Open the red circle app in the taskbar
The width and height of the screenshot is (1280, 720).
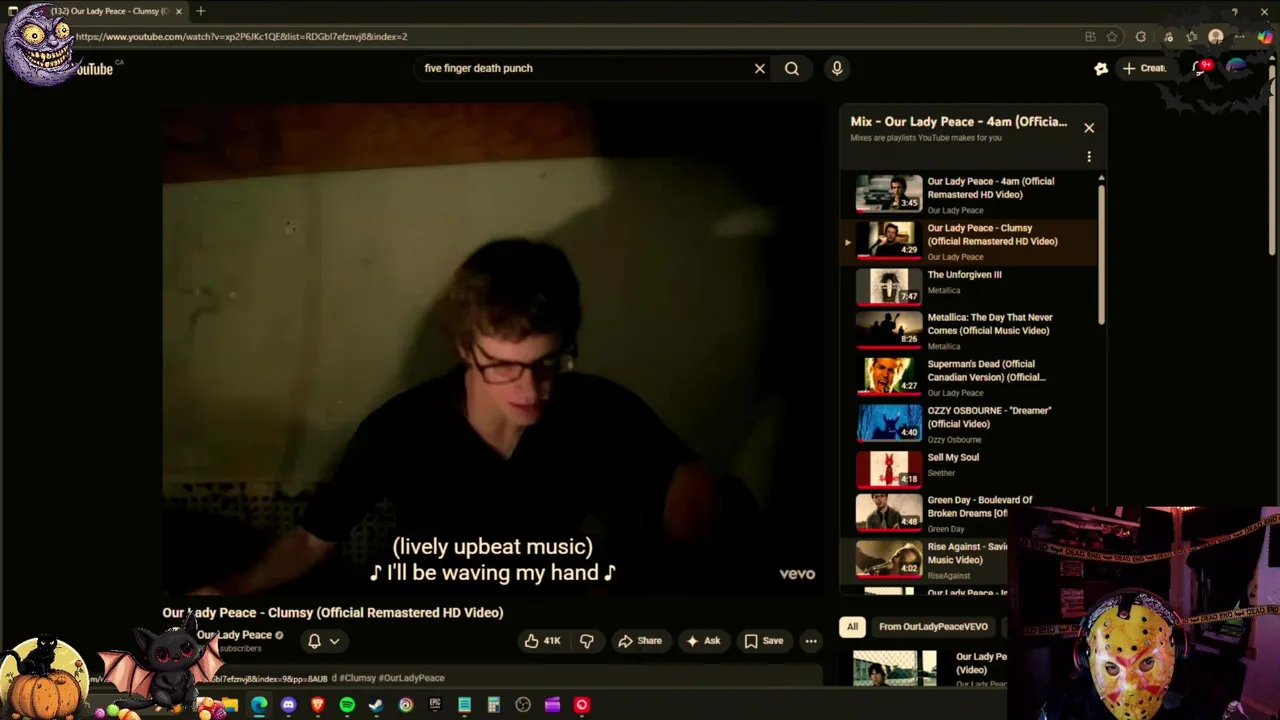582,705
